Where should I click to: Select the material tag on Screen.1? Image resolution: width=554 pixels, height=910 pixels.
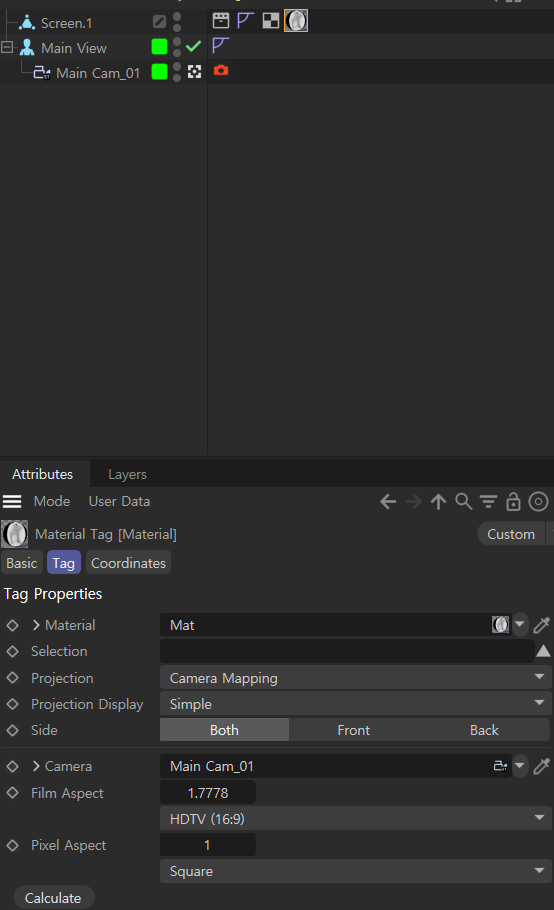pyautogui.click(x=296, y=21)
